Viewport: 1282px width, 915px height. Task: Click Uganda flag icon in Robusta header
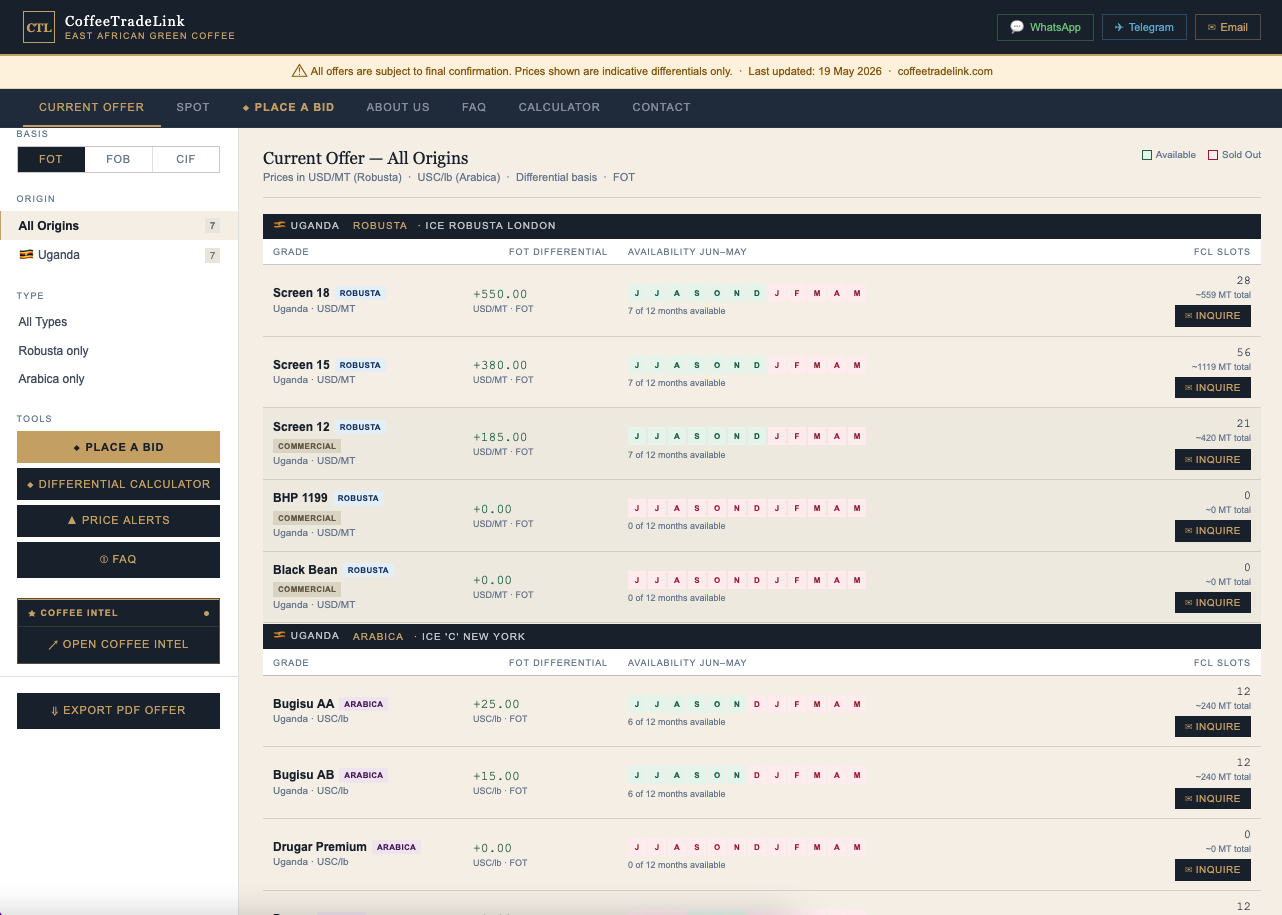coord(279,226)
